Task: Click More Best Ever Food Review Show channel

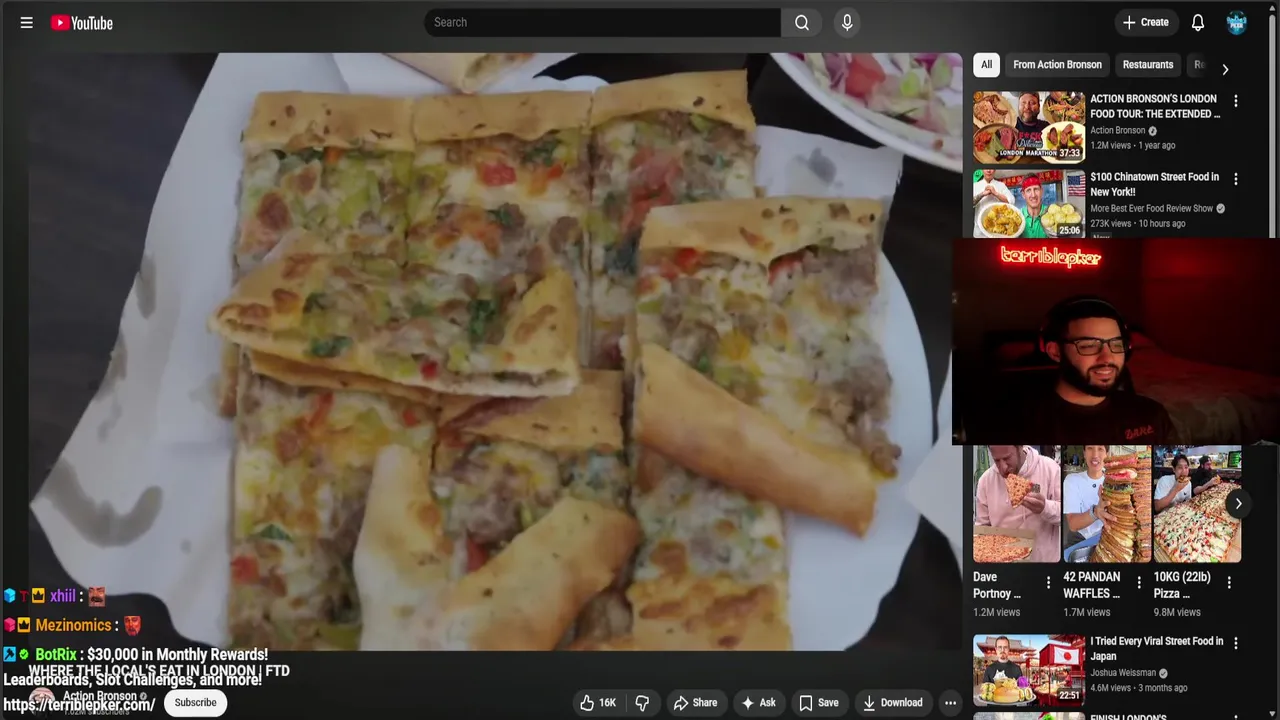Action: (1151, 208)
